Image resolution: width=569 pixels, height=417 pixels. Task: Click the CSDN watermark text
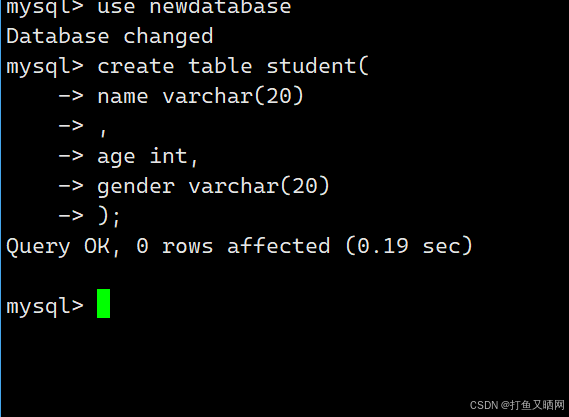[x=517, y=405]
